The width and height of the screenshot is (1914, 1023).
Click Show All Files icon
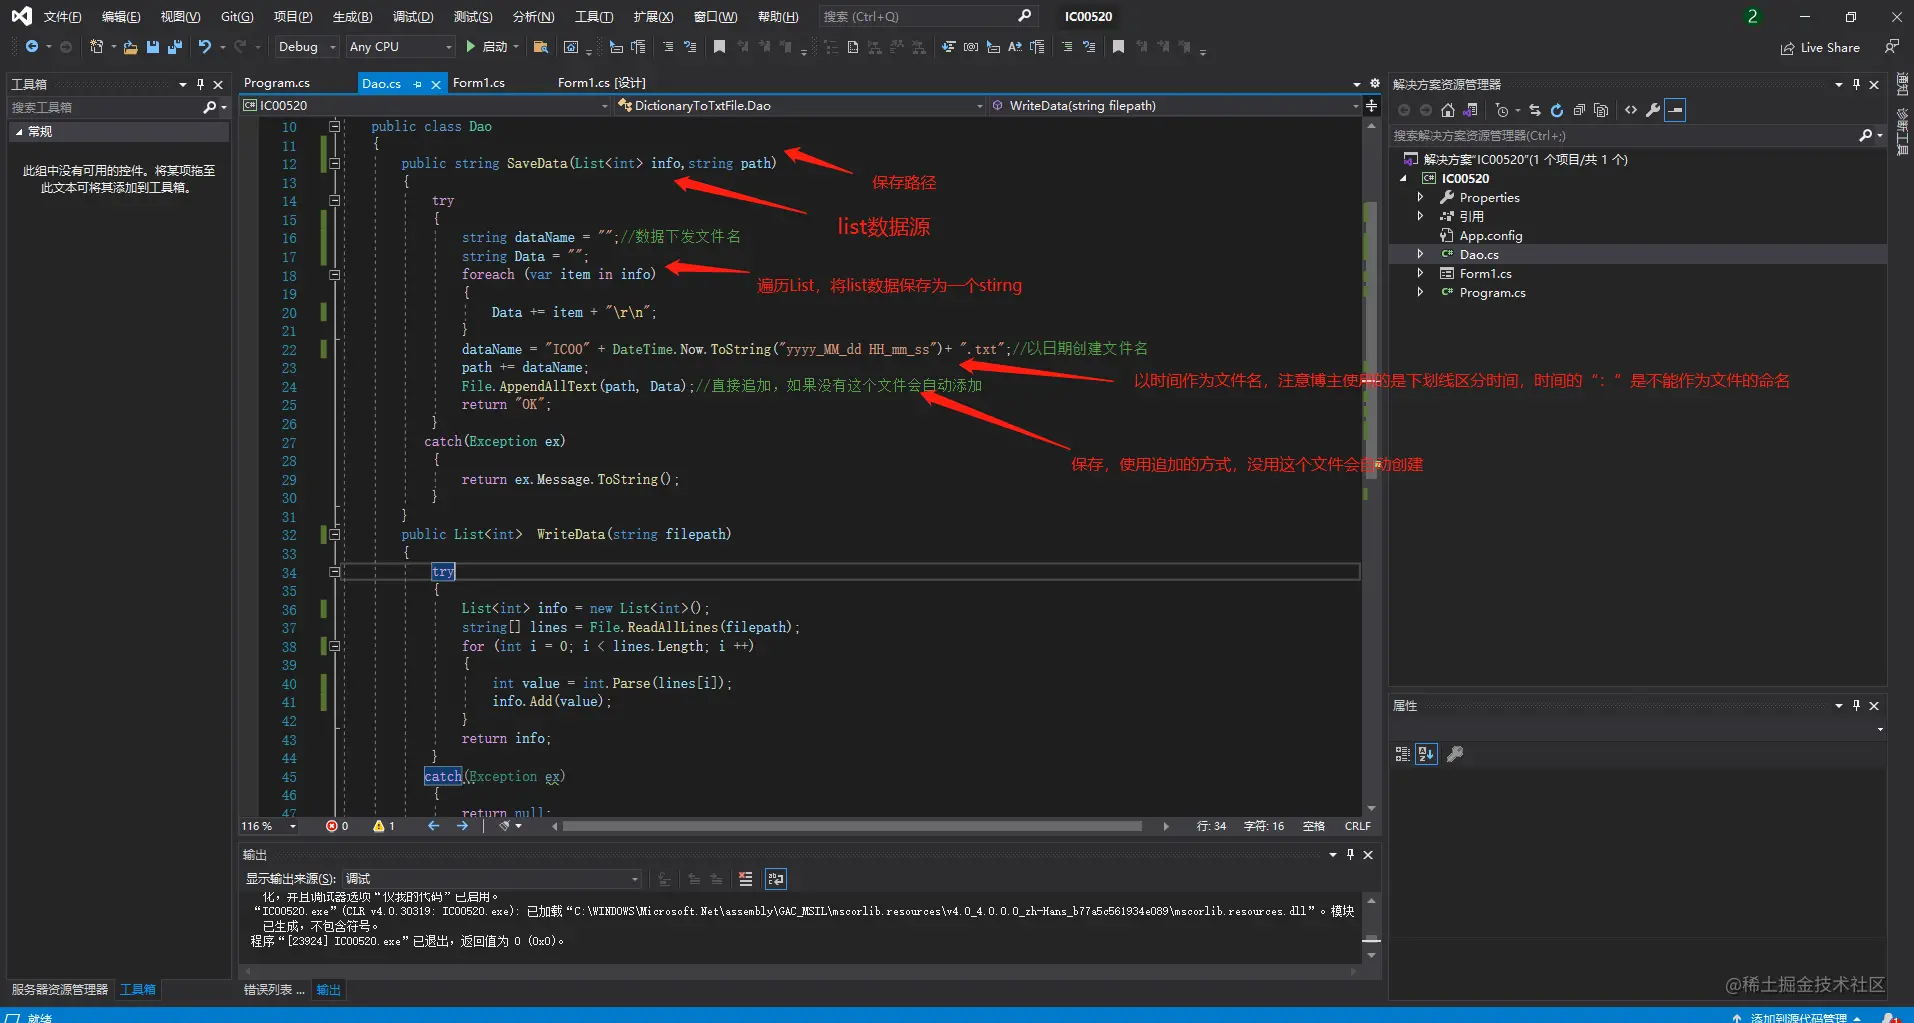coord(1601,110)
